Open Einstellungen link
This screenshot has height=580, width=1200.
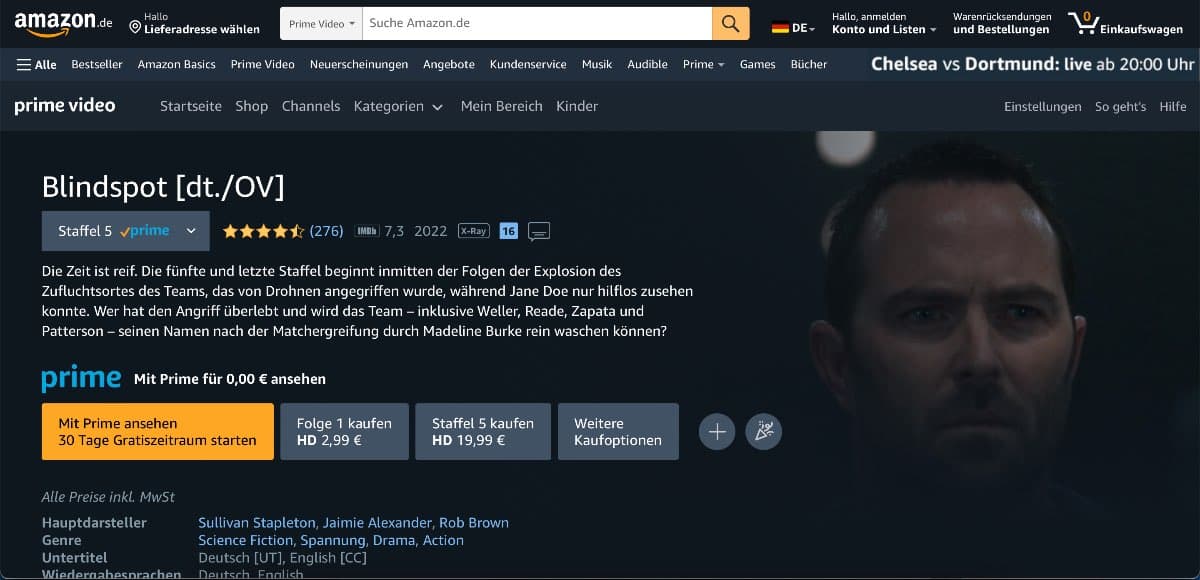pyautogui.click(x=1043, y=106)
